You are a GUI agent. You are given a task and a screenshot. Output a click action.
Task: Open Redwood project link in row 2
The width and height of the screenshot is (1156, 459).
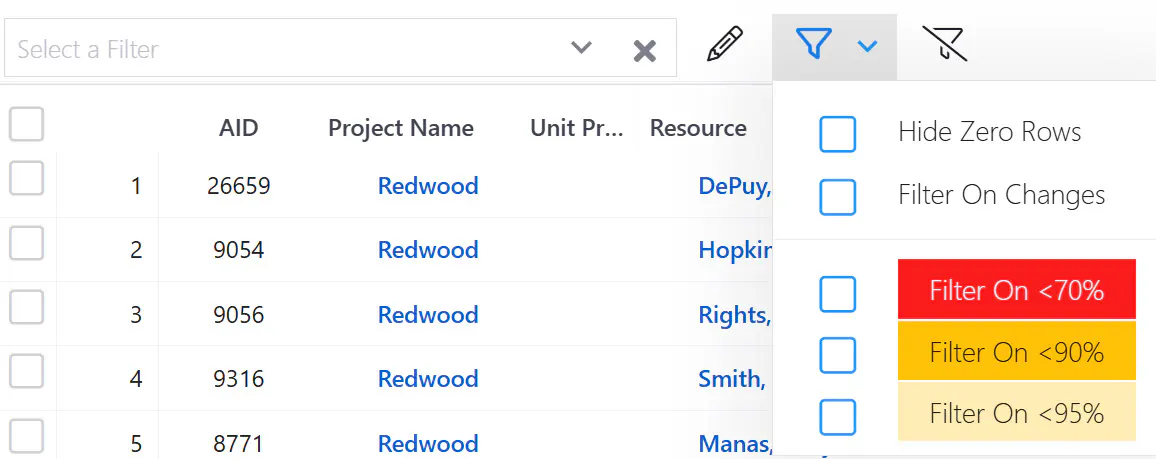(x=428, y=250)
